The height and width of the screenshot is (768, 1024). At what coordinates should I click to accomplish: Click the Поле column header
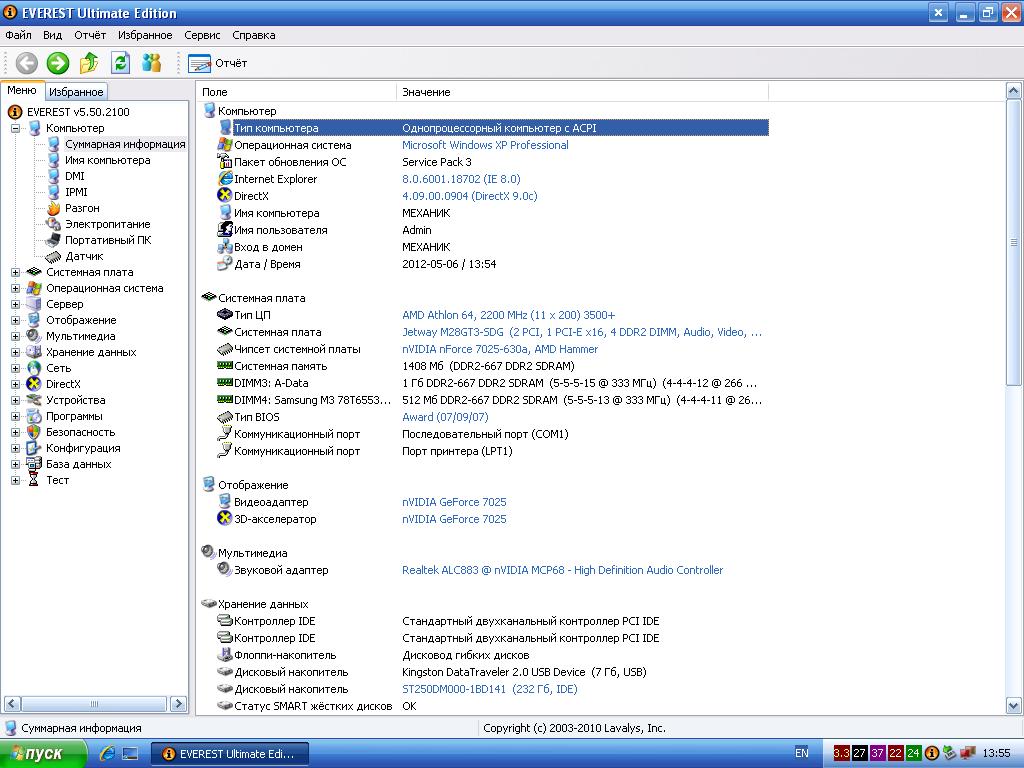pyautogui.click(x=296, y=92)
